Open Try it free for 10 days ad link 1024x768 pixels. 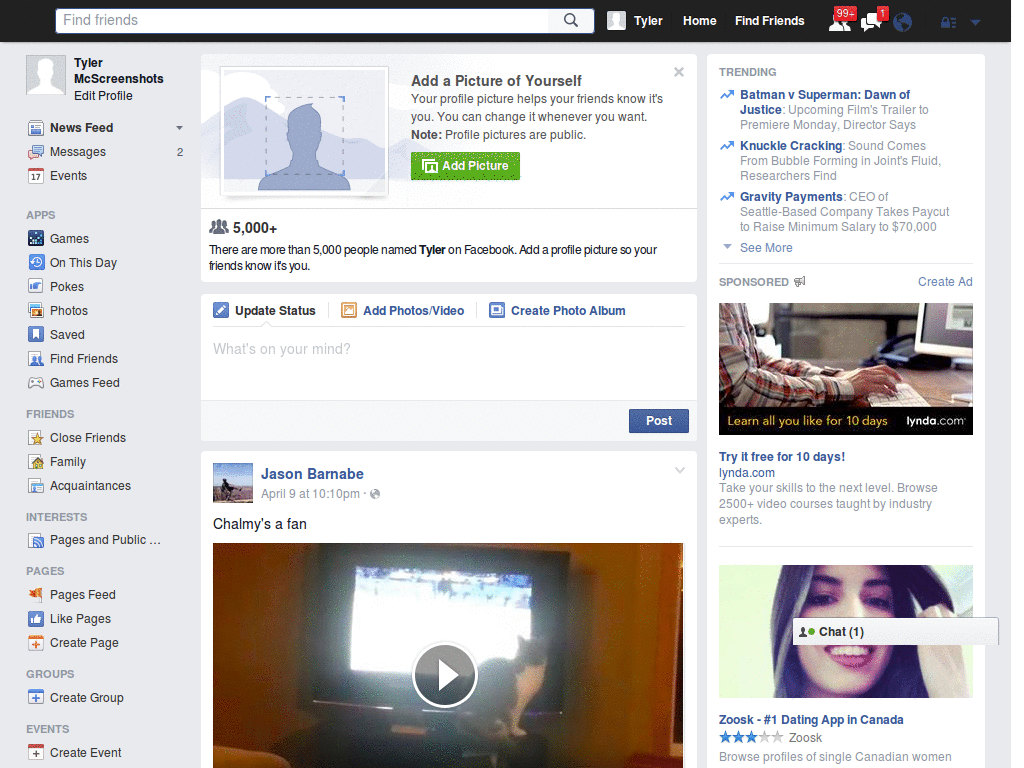tap(782, 457)
